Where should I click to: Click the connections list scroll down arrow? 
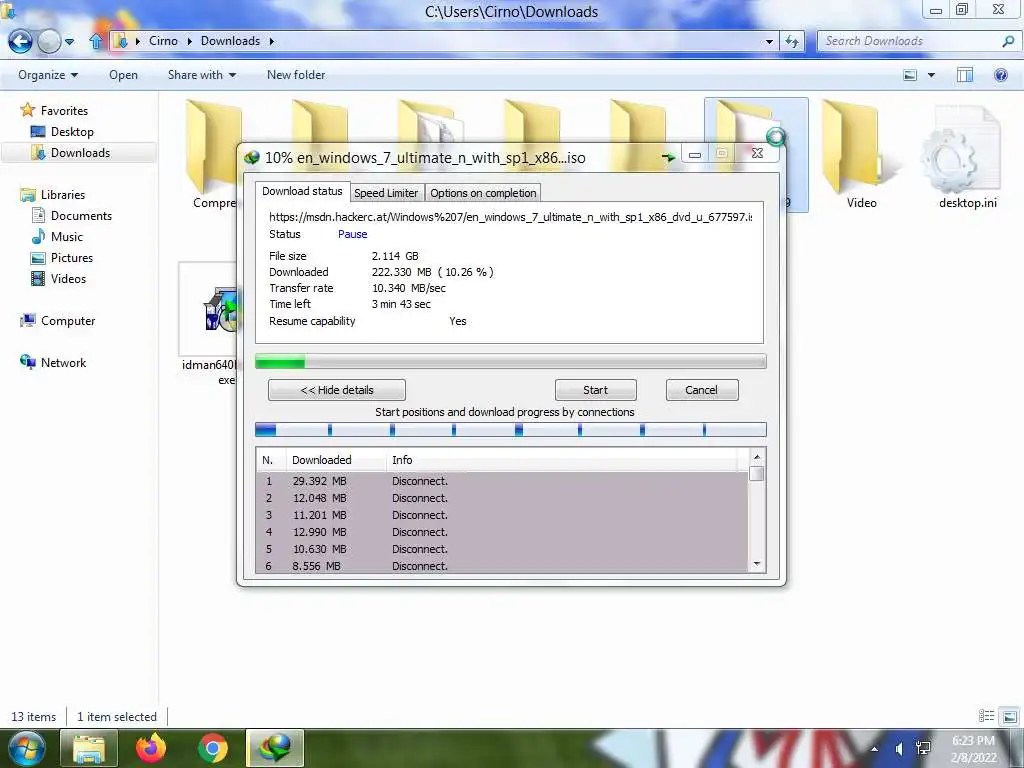tap(757, 564)
